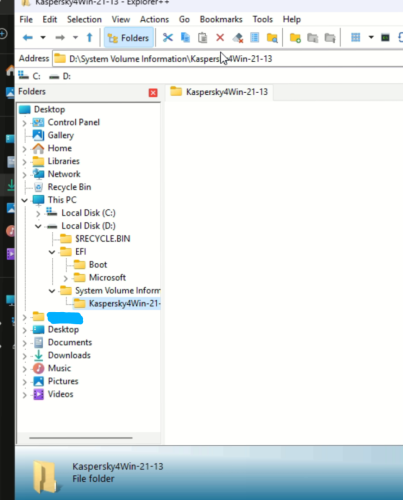Viewport: 403px width, 500px height.
Task: Collapse the EFI folder node
Action: coord(52,252)
